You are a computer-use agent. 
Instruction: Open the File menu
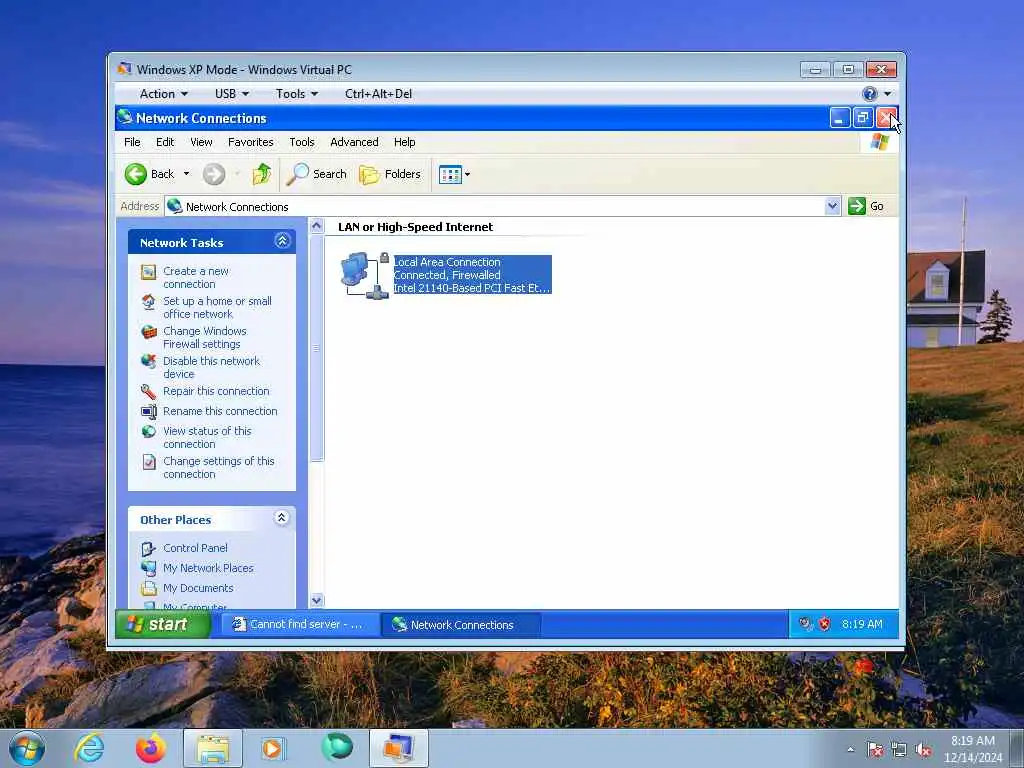[x=132, y=142]
